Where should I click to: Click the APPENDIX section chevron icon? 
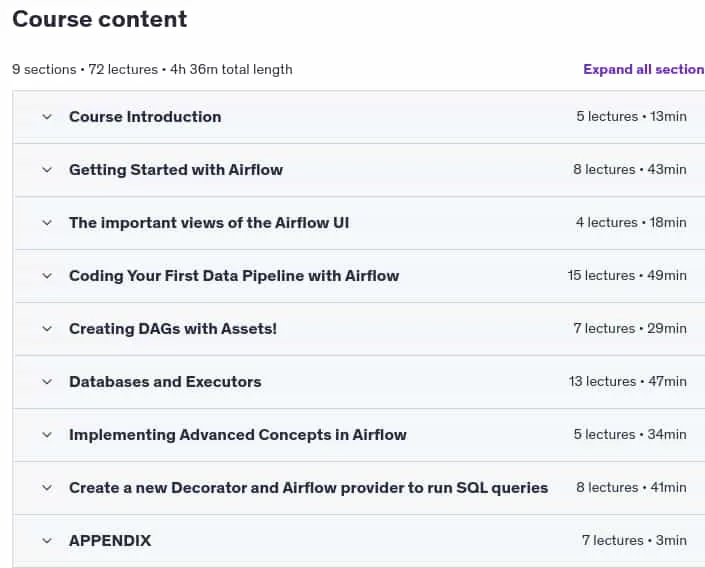[x=47, y=541]
